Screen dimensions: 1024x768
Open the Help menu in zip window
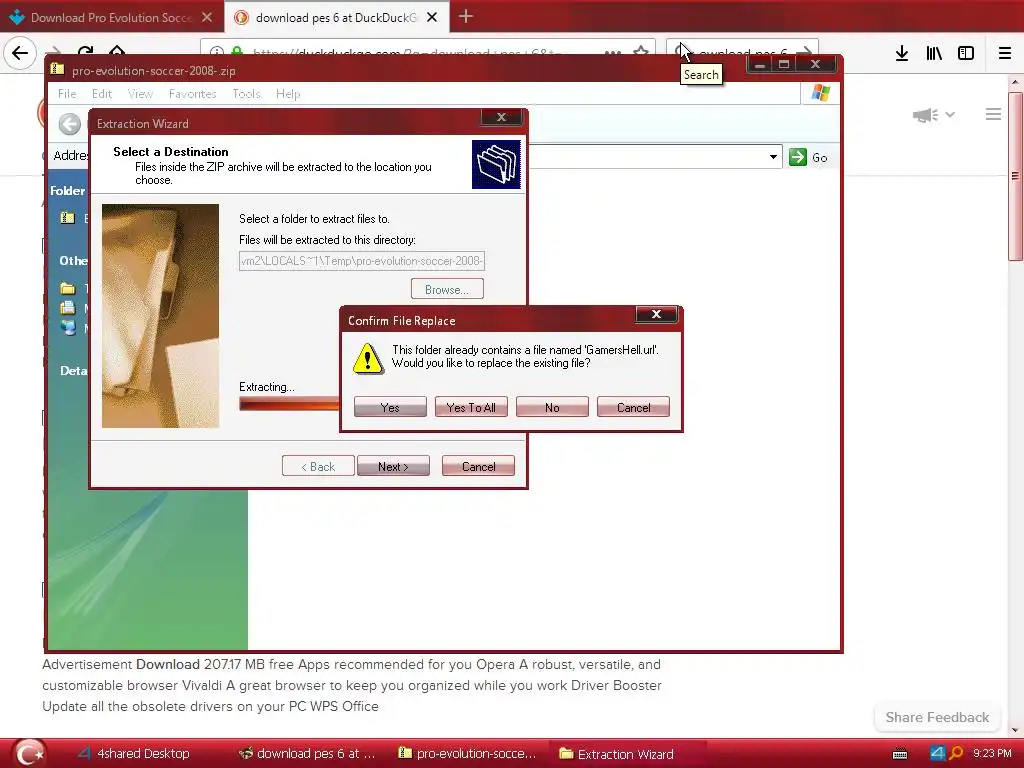point(287,94)
